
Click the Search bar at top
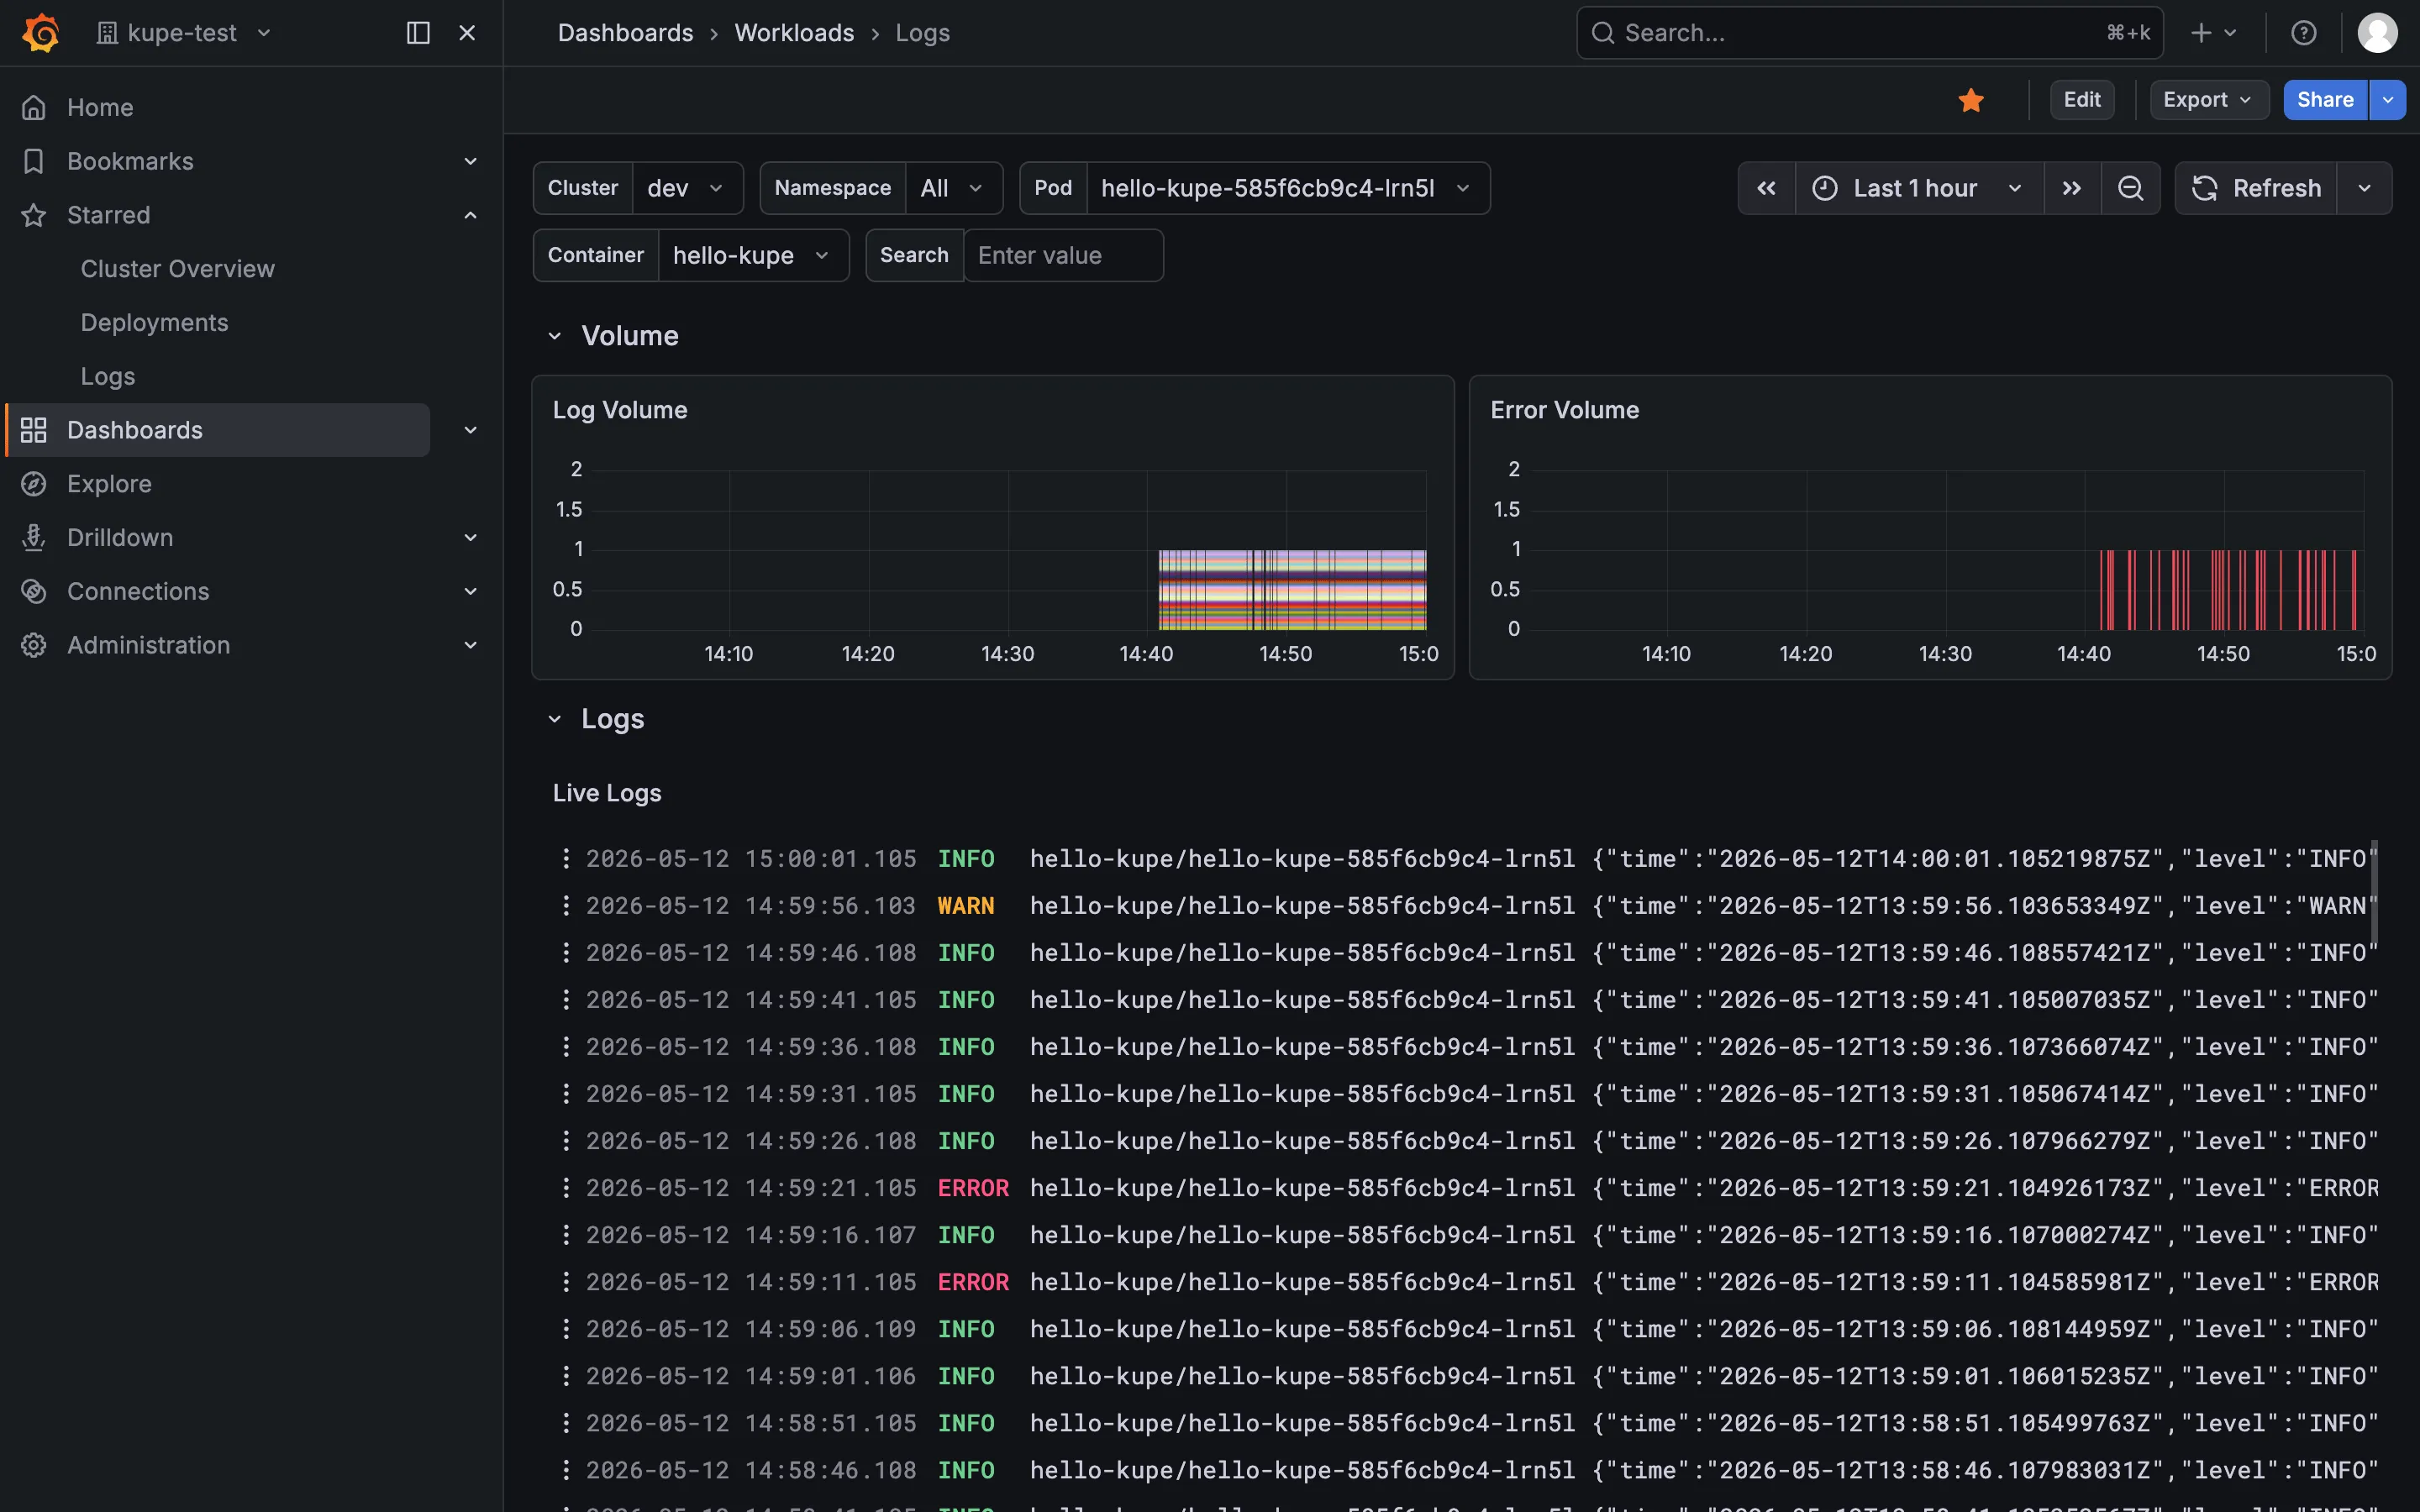click(x=1869, y=33)
